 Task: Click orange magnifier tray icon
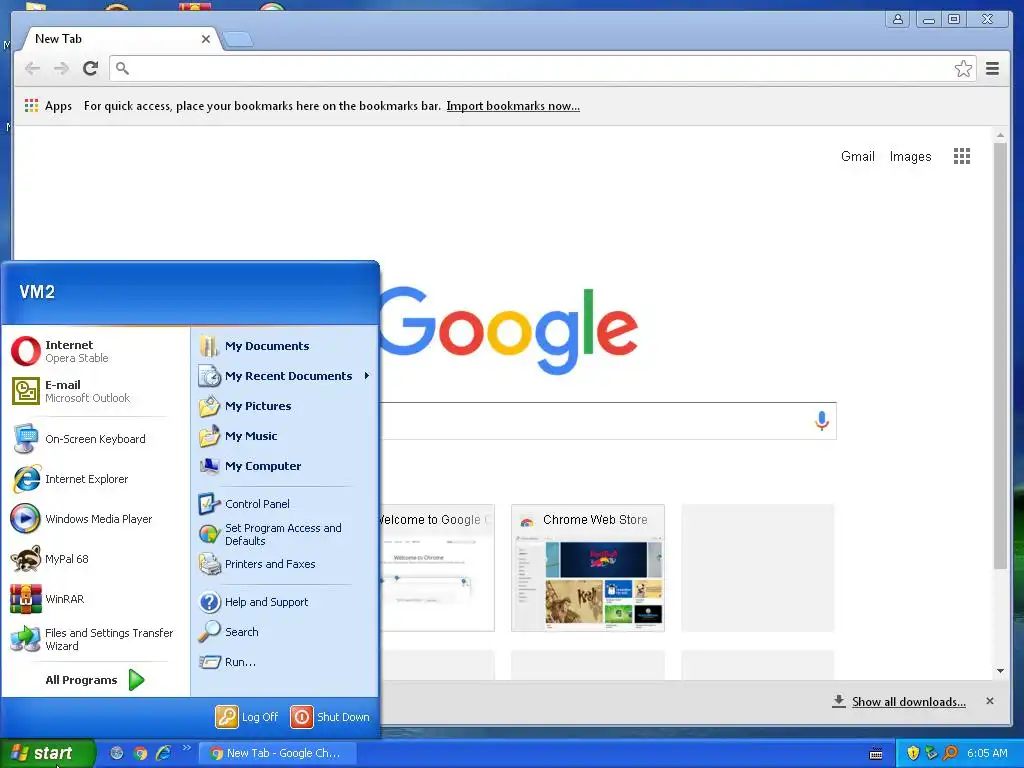pos(950,753)
